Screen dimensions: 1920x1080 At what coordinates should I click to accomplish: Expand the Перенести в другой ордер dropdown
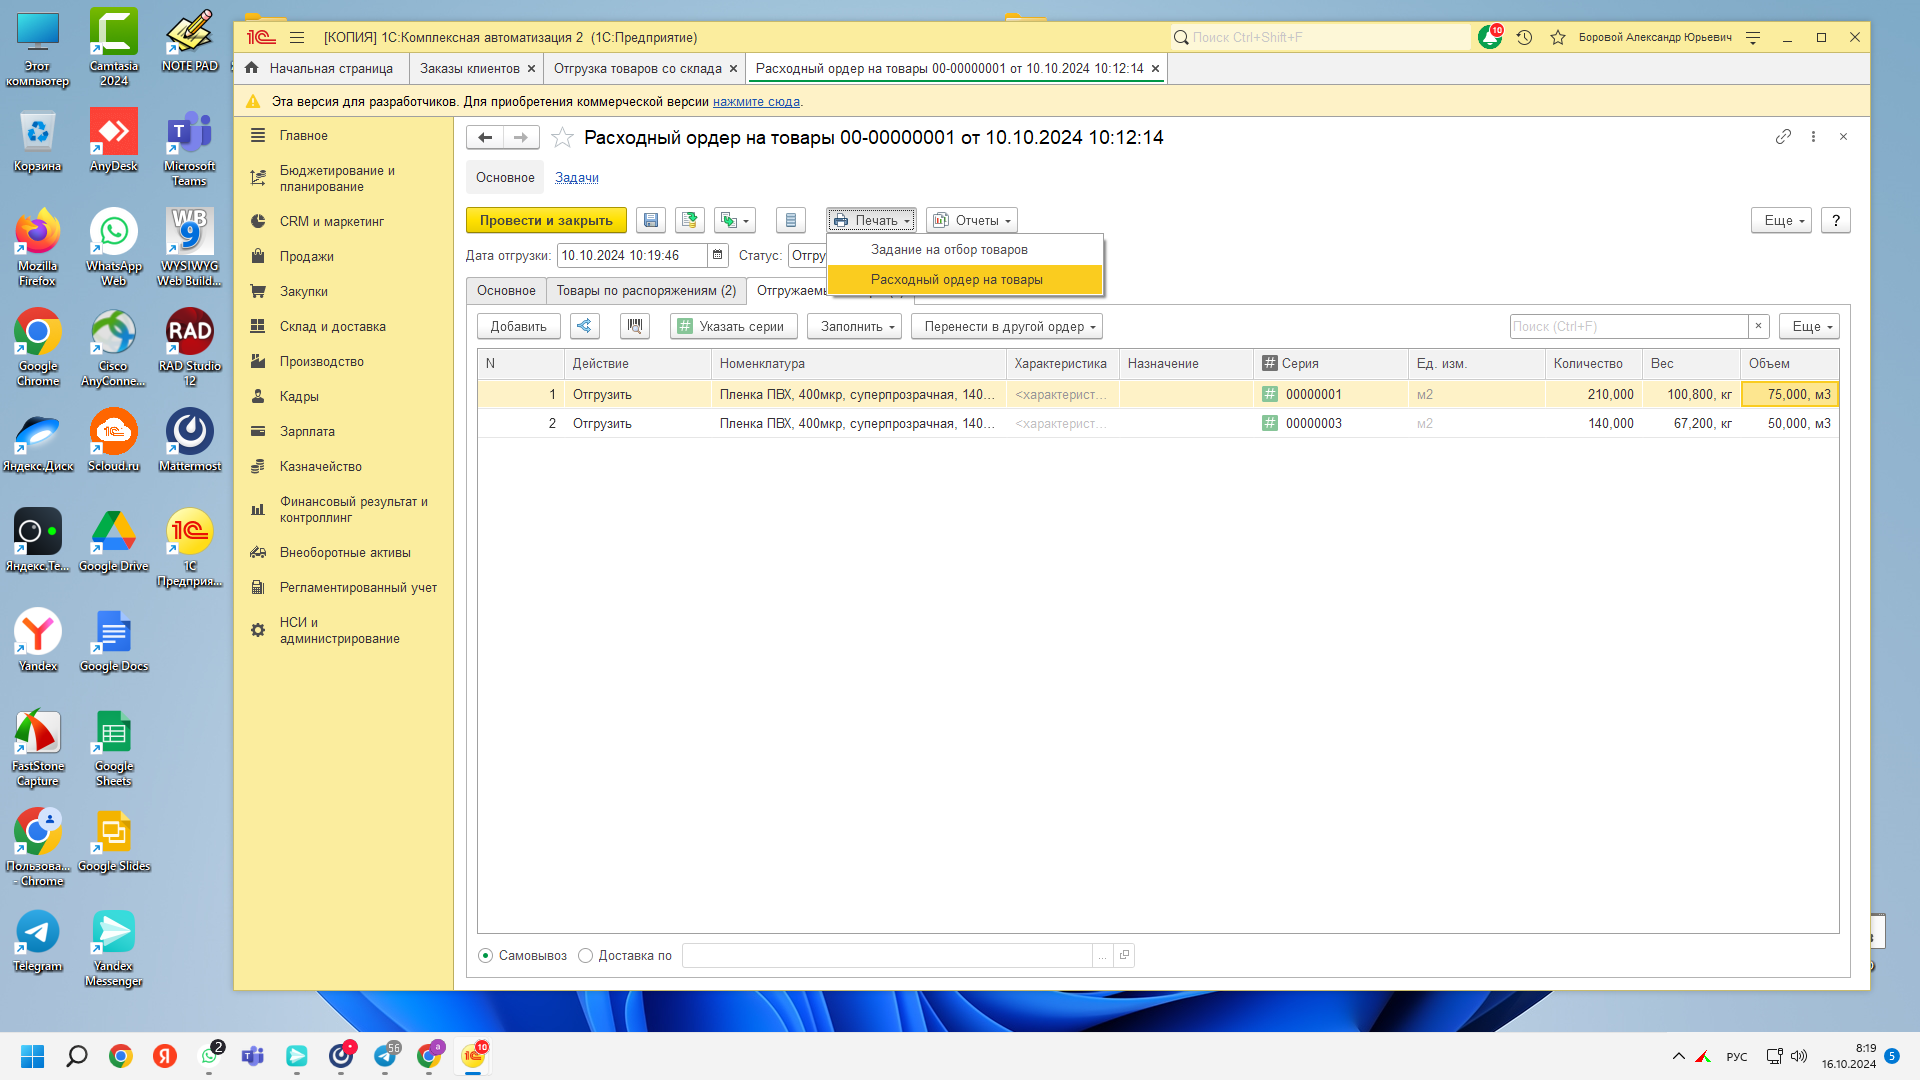point(1010,326)
